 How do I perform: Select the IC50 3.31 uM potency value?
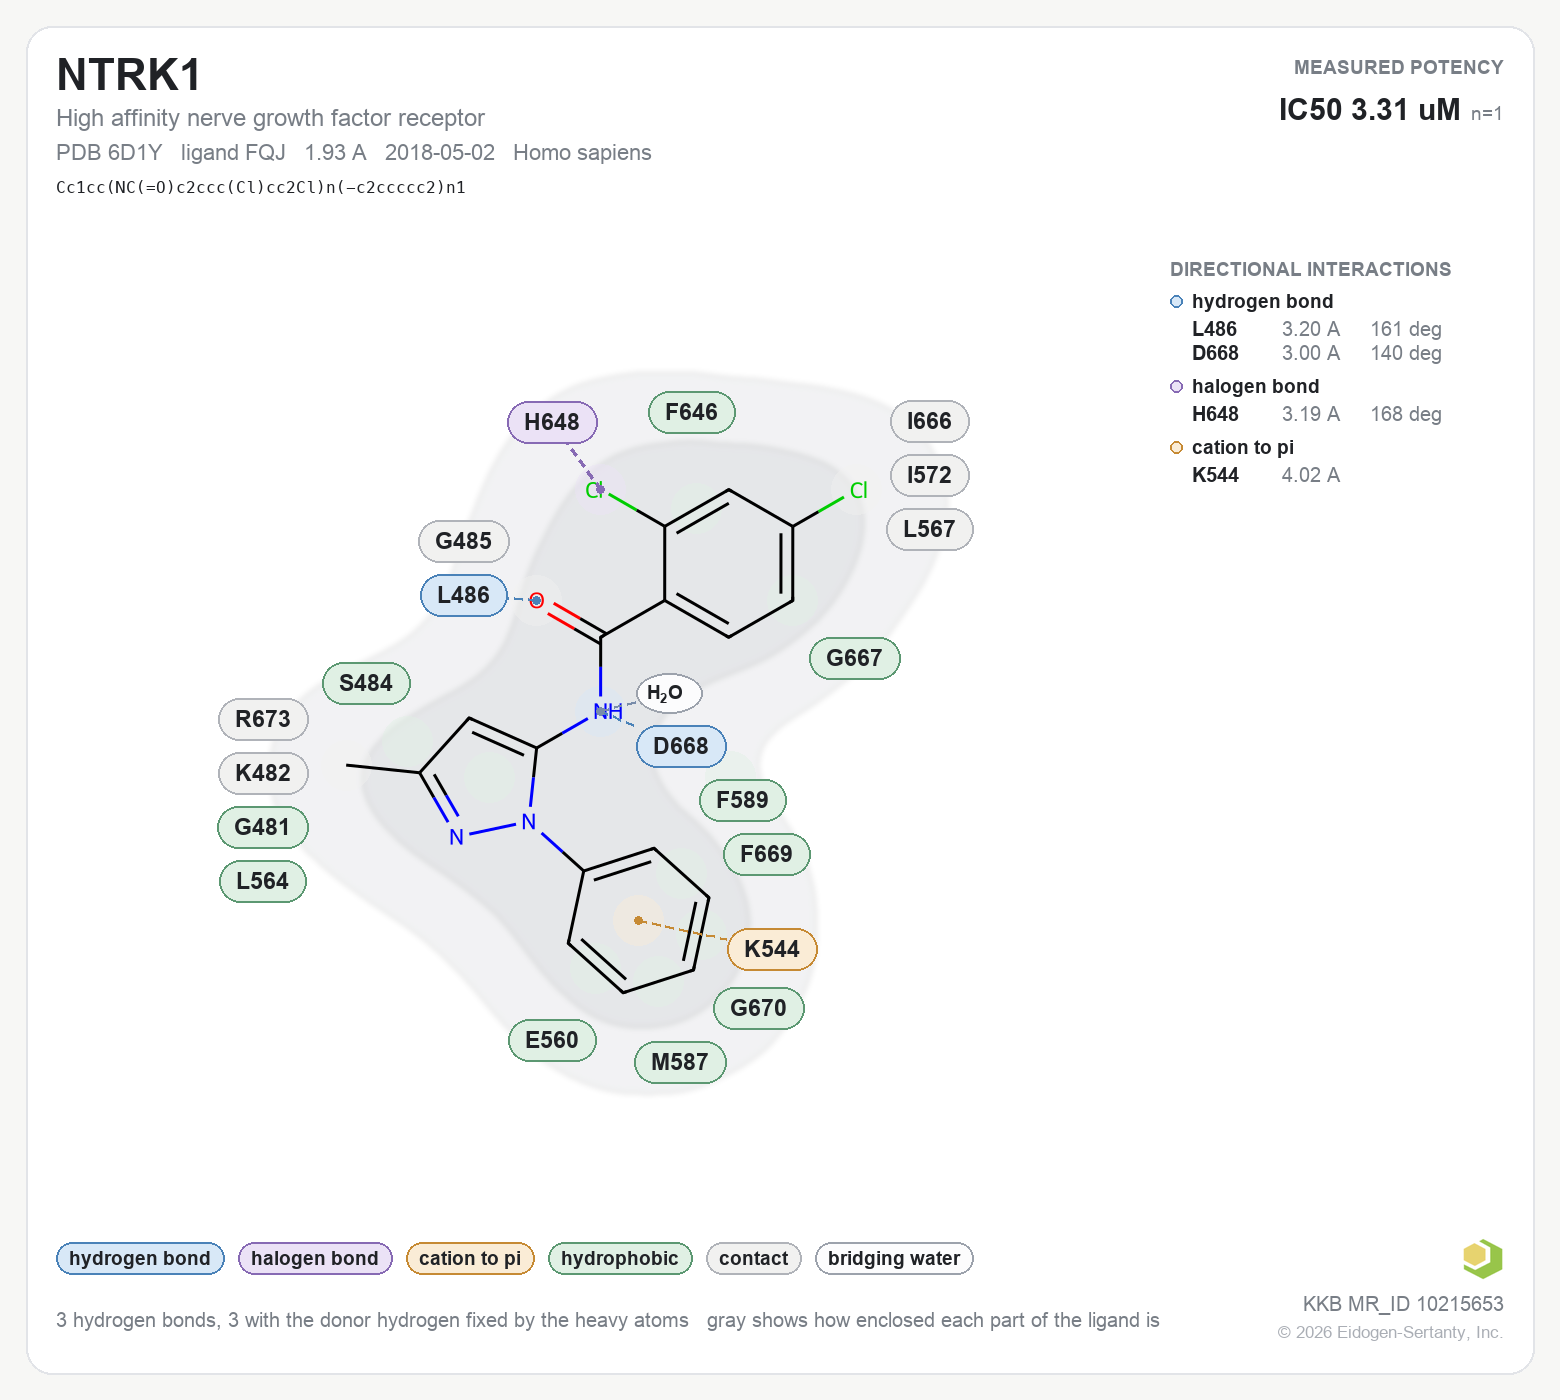1369,110
